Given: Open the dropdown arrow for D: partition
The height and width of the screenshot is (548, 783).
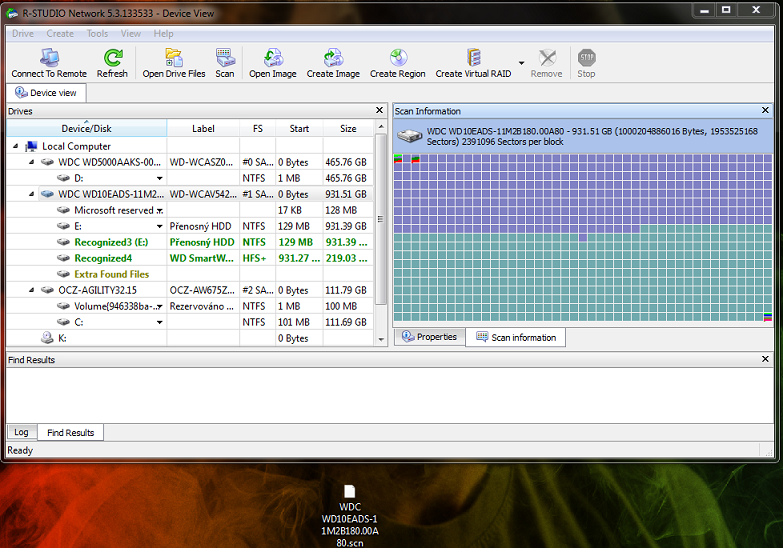Looking at the screenshot, I should (x=160, y=178).
